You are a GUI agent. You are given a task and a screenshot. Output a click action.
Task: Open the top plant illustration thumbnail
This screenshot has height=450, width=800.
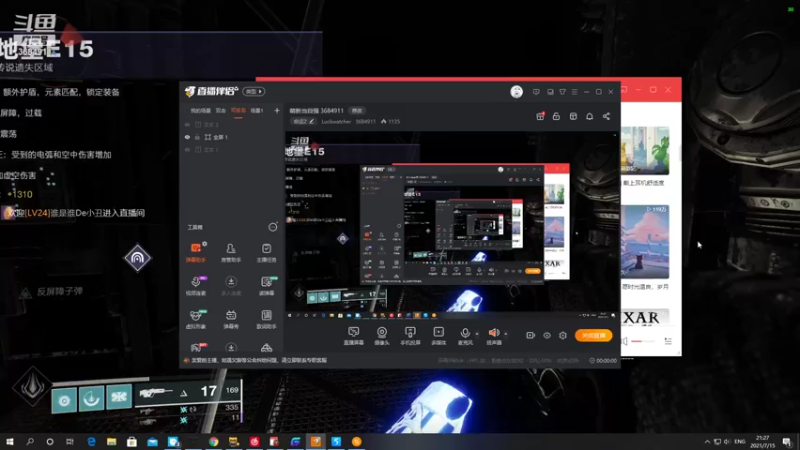tap(644, 151)
